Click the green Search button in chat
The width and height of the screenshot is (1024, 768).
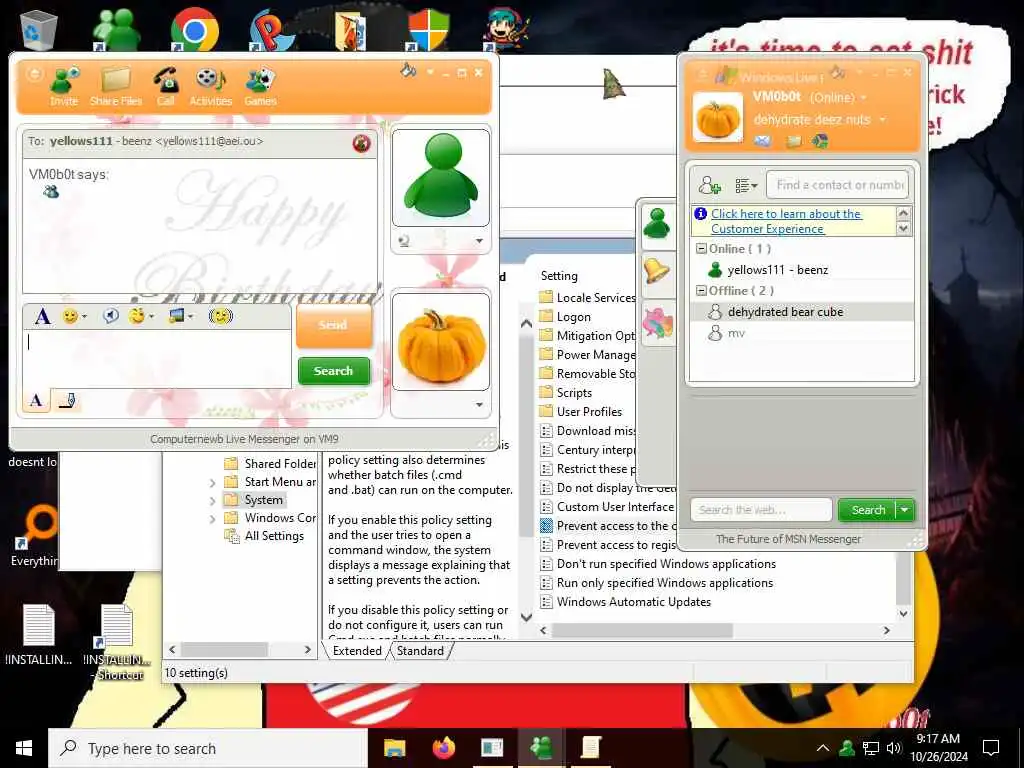(x=334, y=371)
